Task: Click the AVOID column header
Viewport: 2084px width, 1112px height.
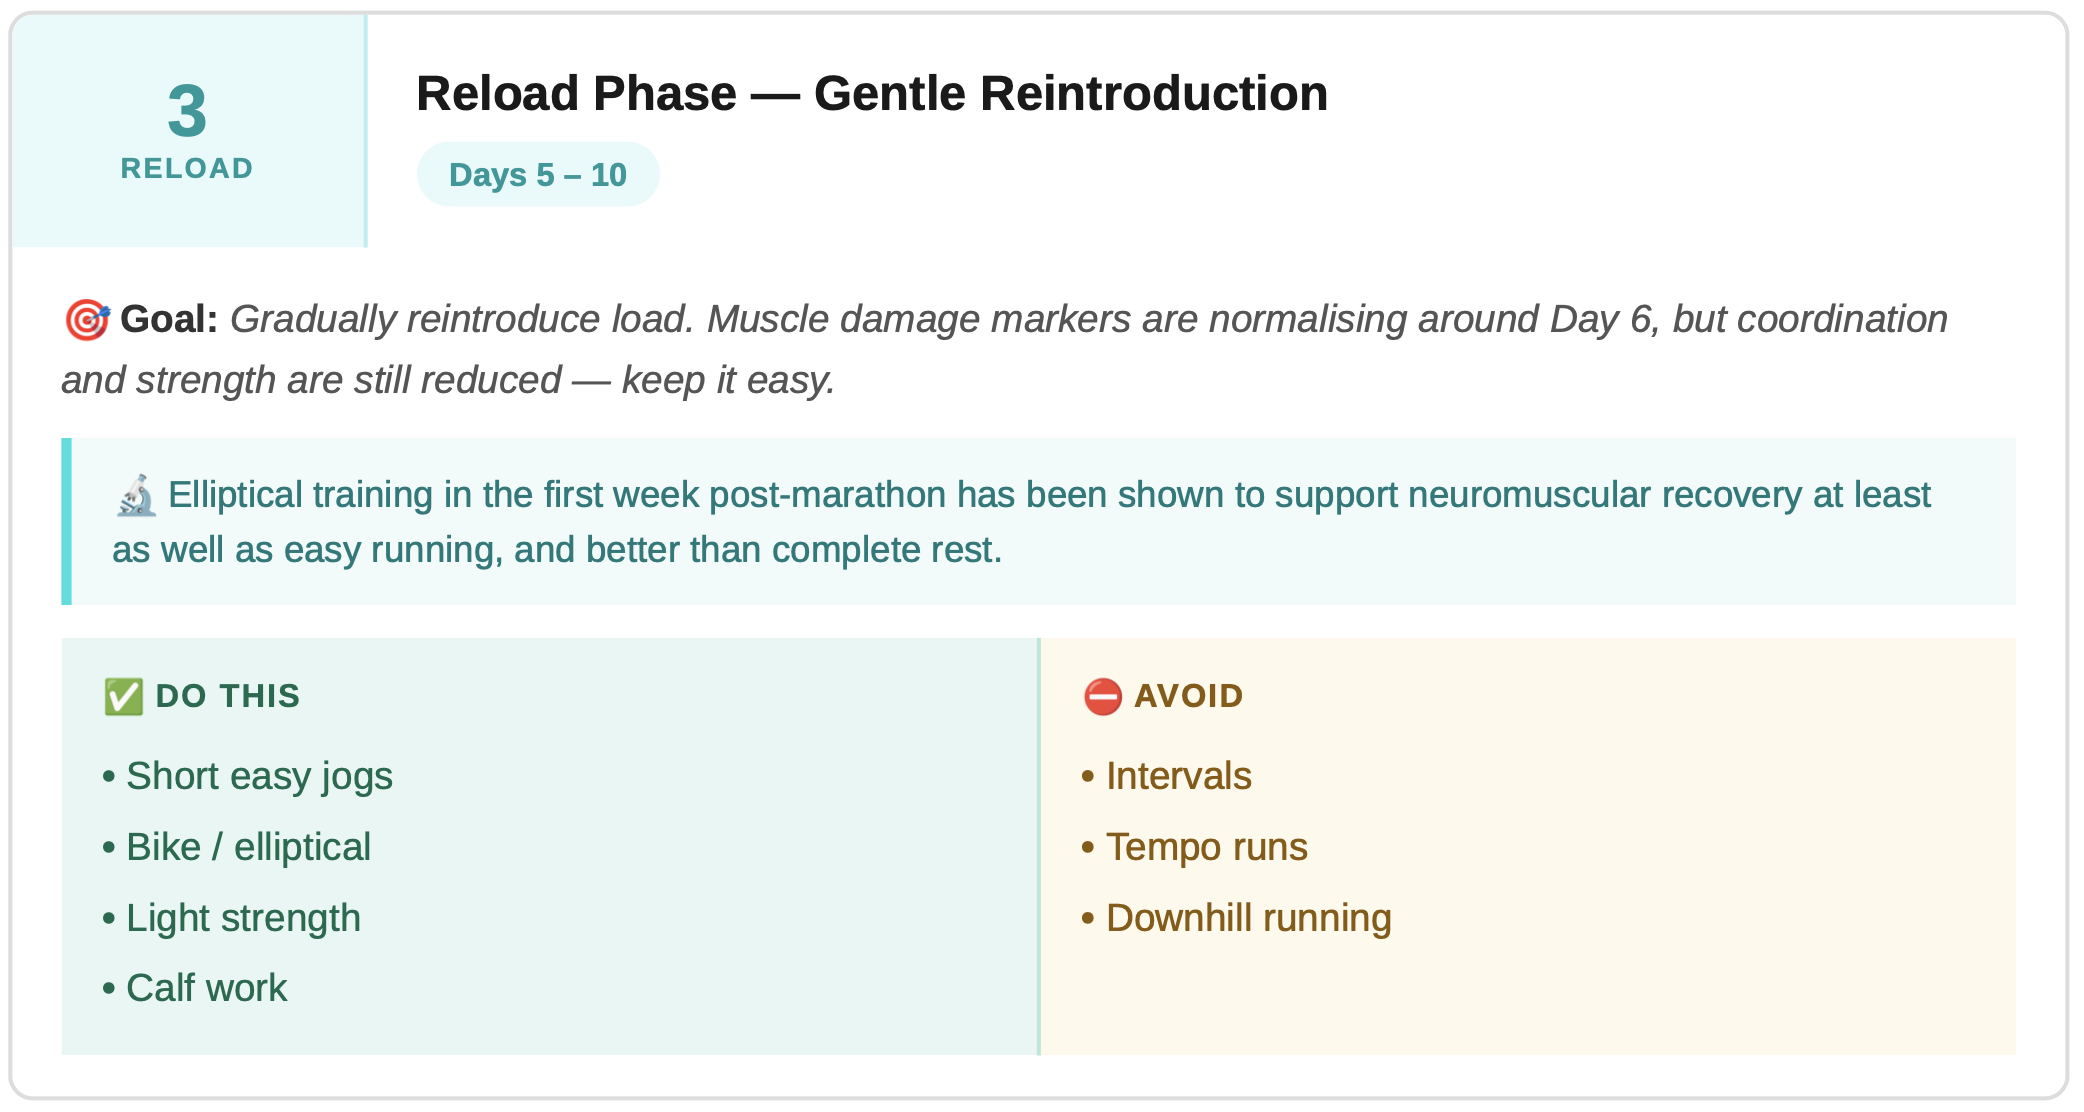Action: click(1188, 697)
